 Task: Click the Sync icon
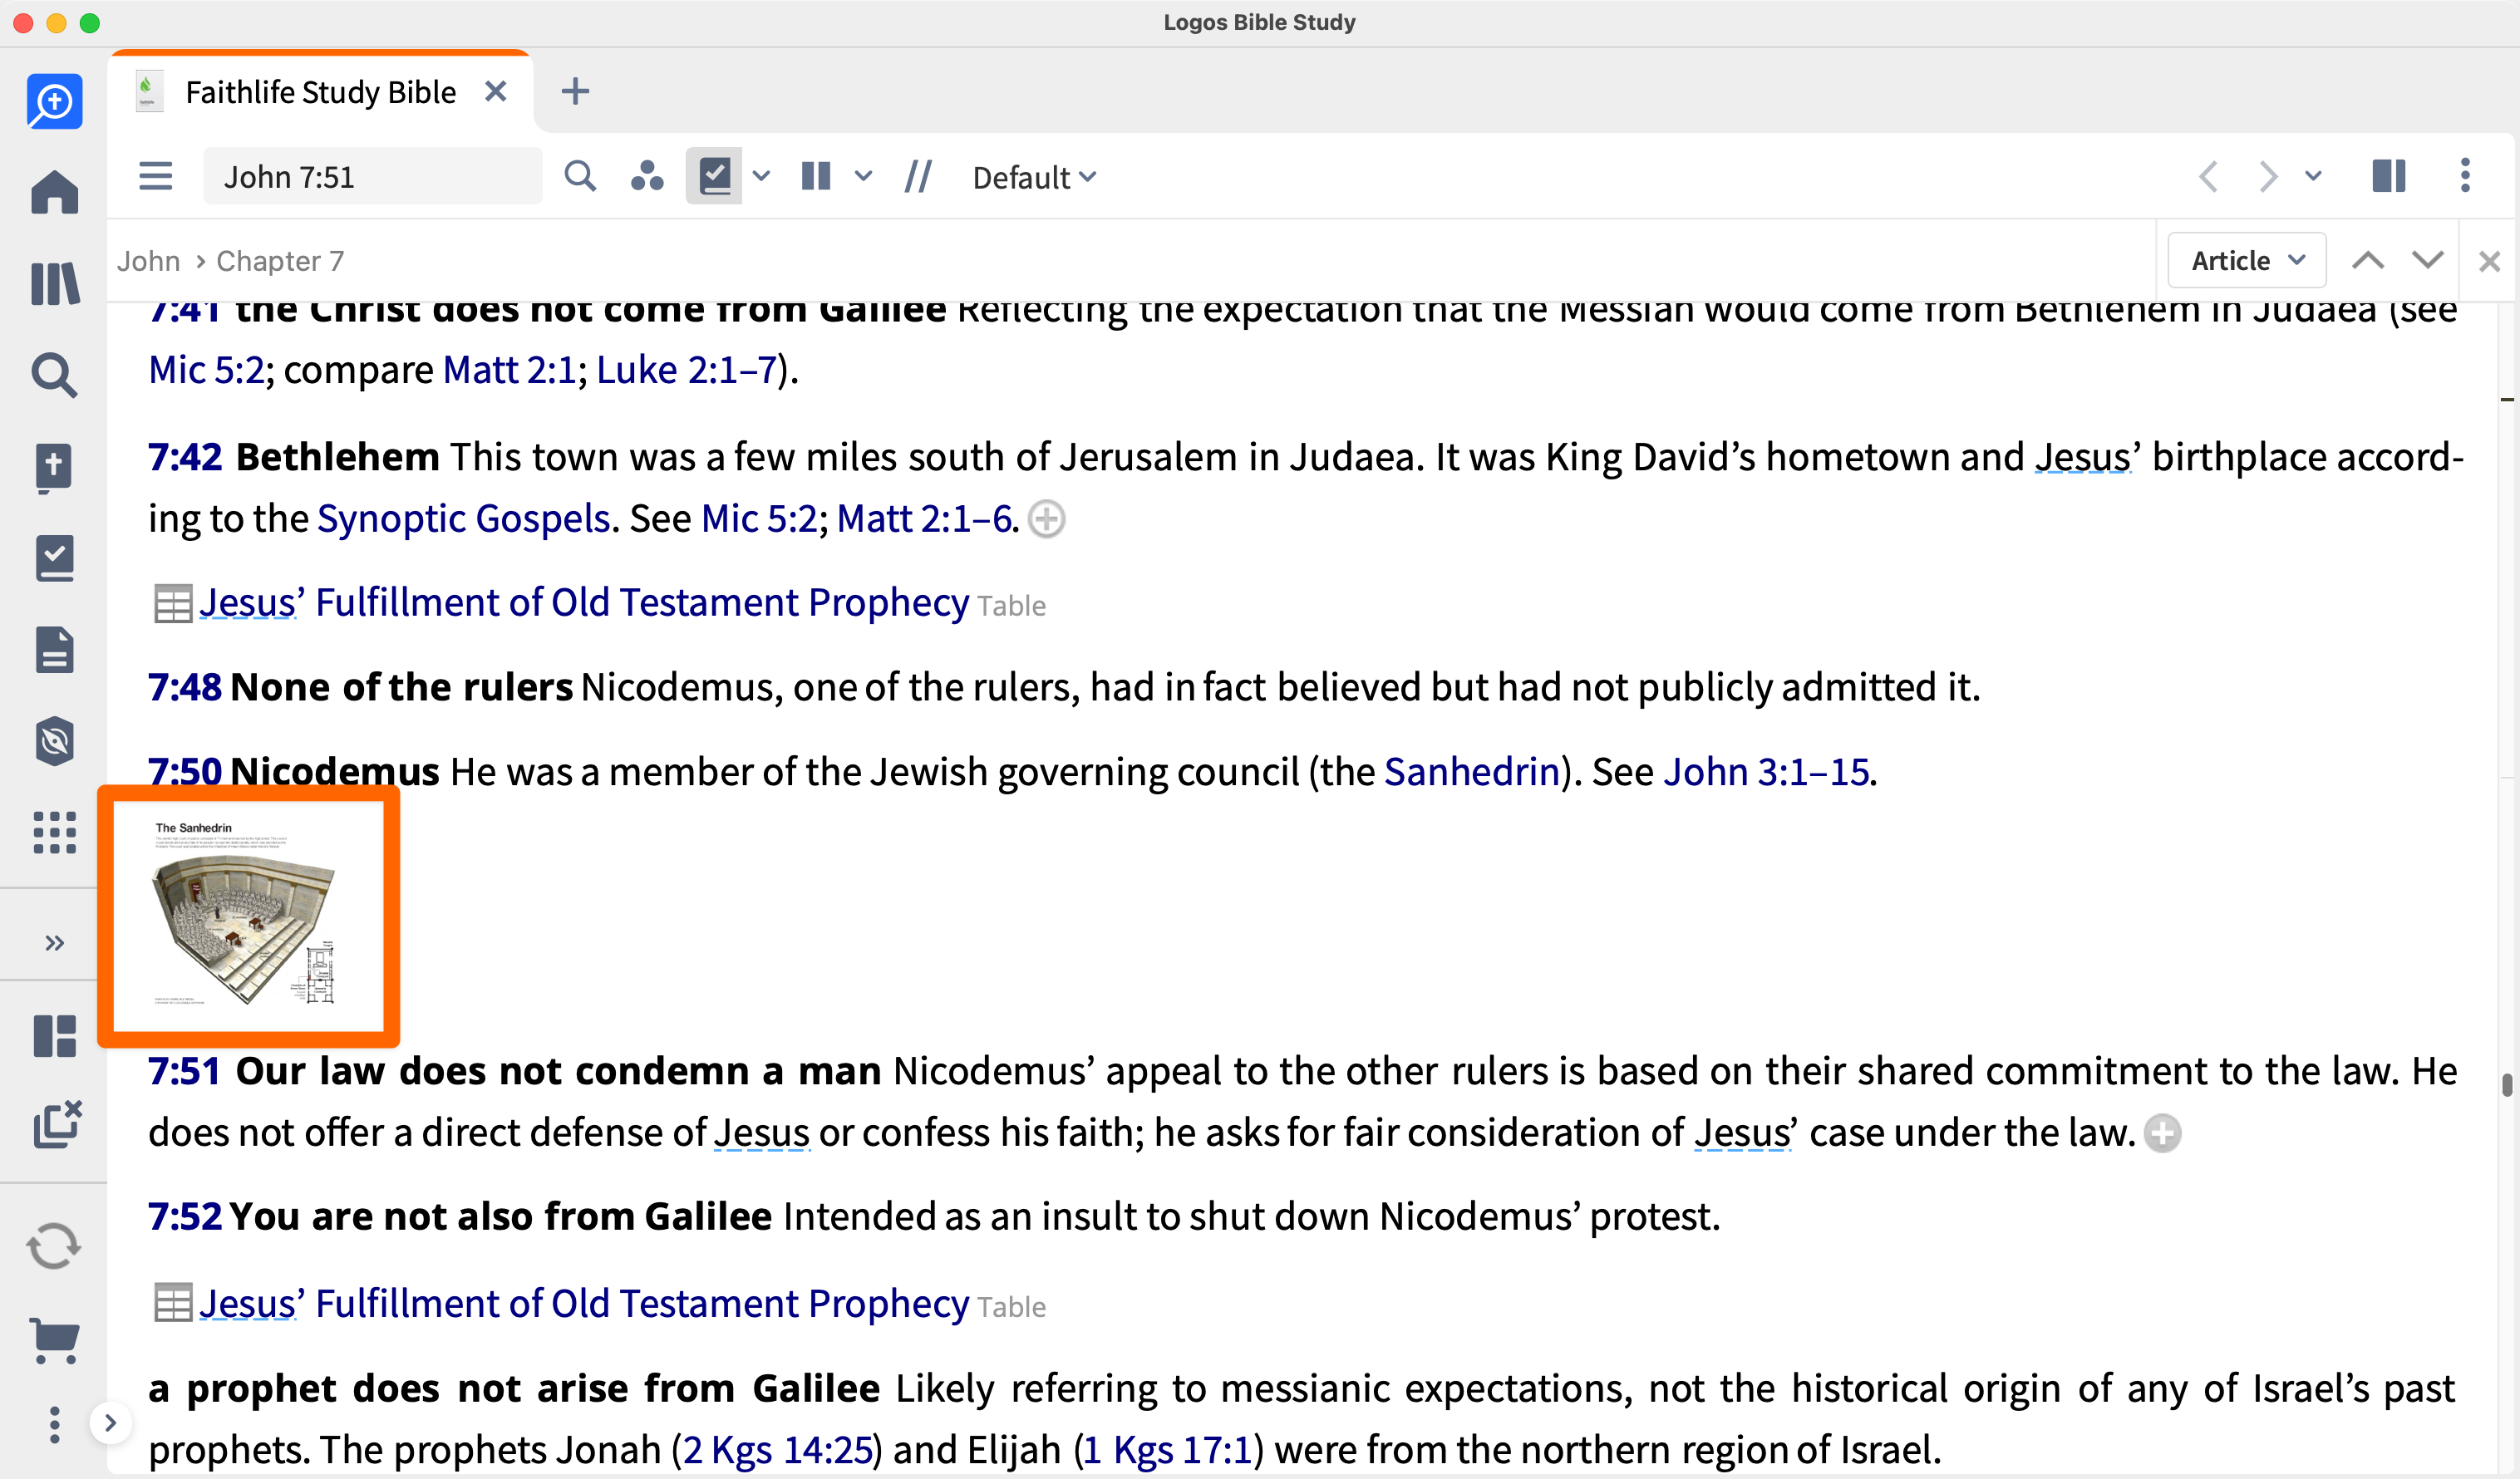(54, 1246)
